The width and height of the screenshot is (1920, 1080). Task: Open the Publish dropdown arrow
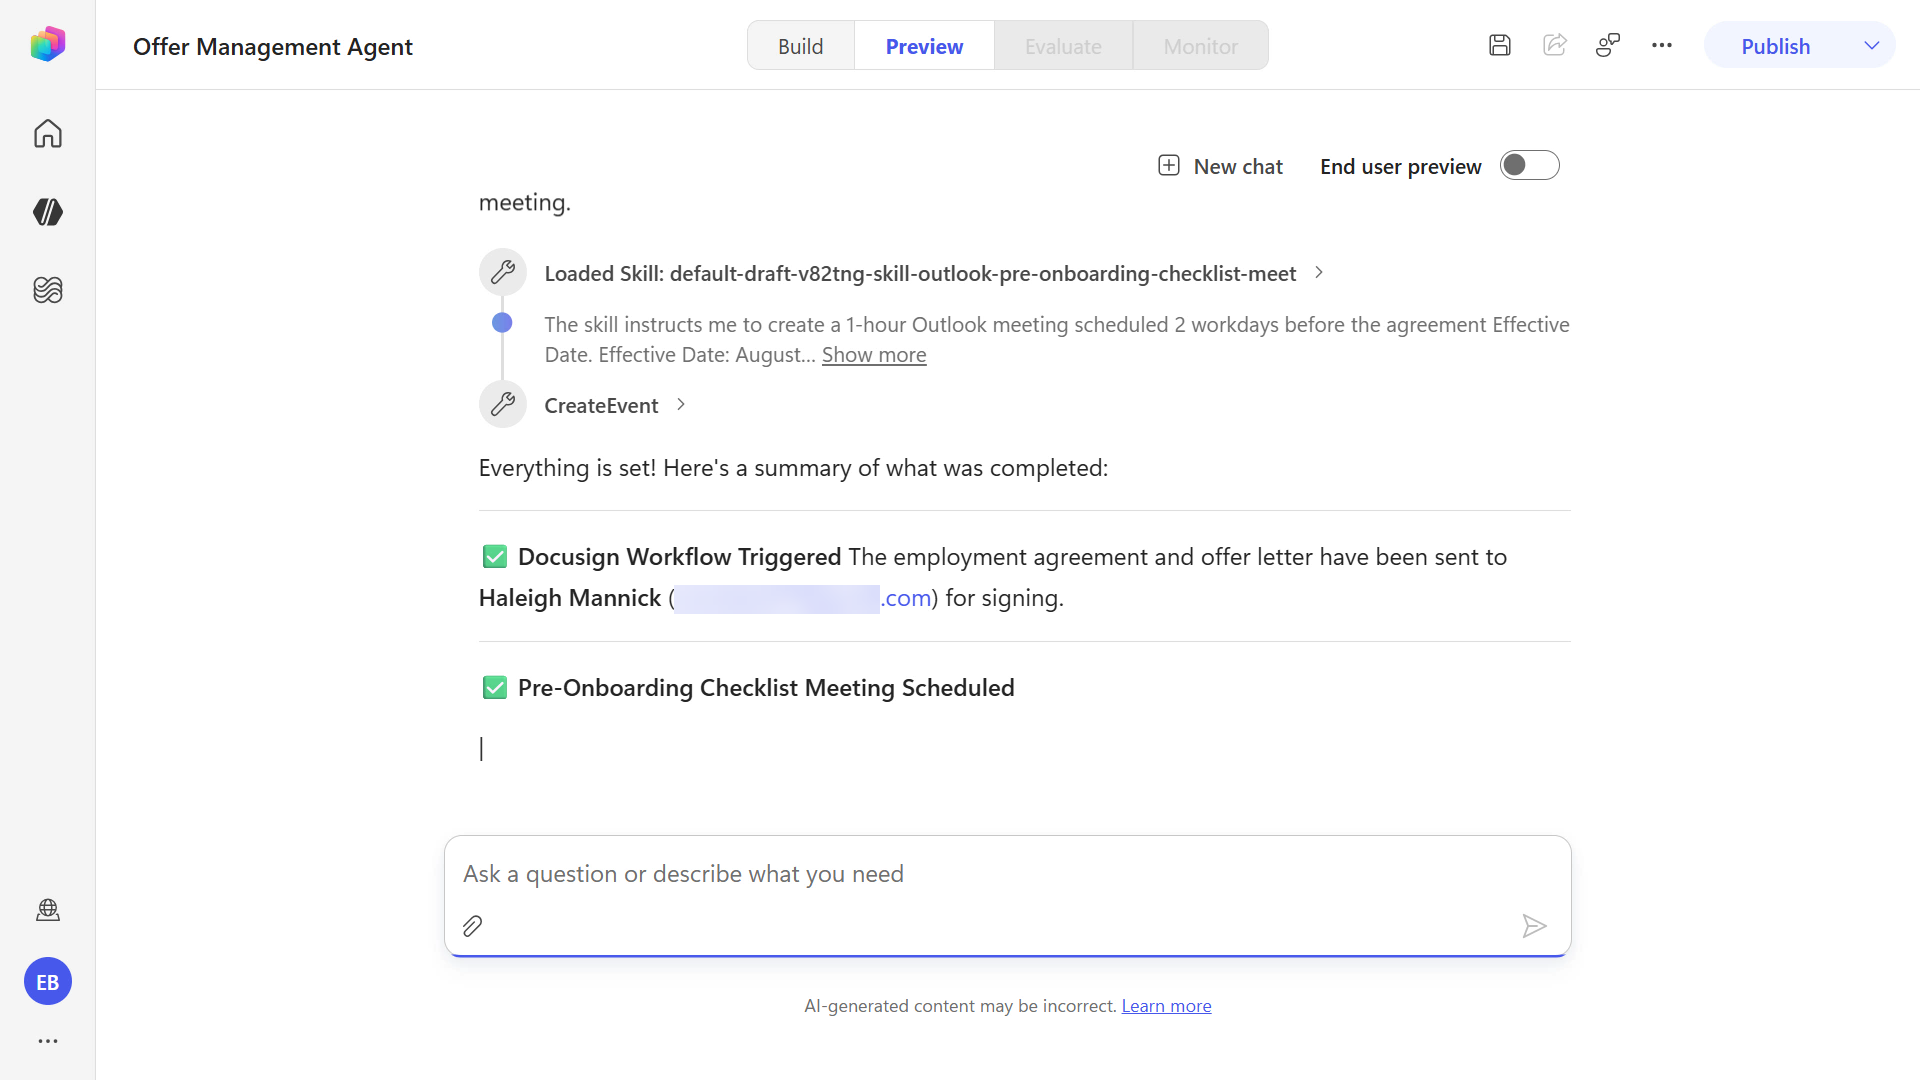coord(1872,46)
